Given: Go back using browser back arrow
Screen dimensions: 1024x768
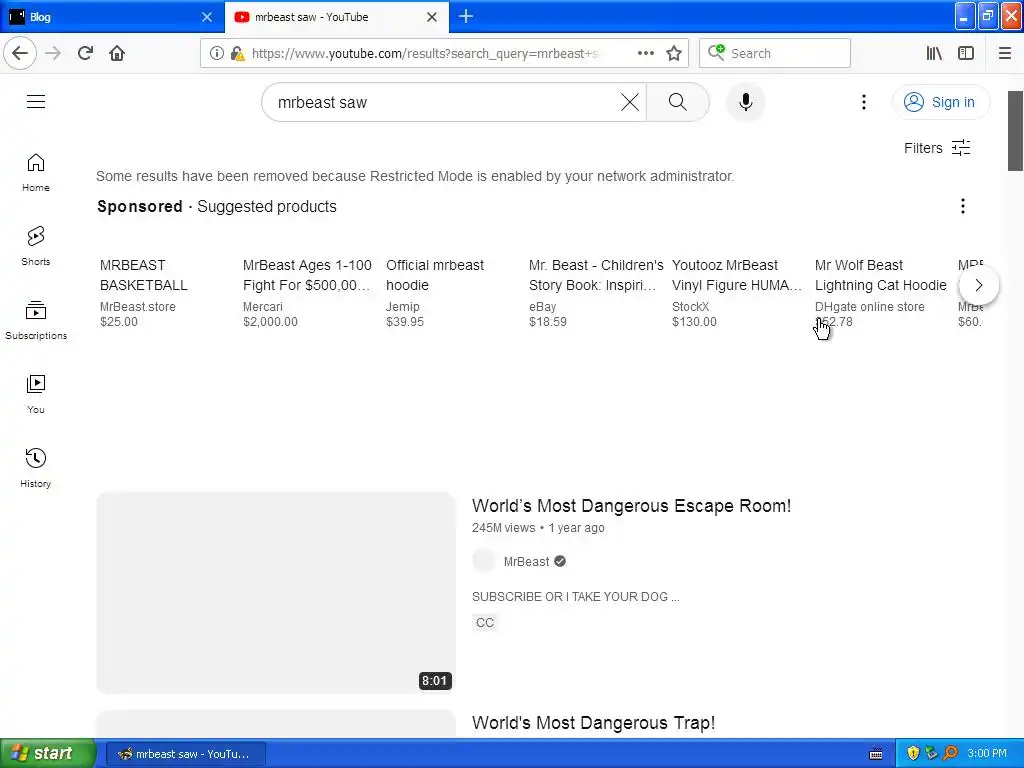Looking at the screenshot, I should point(20,53).
